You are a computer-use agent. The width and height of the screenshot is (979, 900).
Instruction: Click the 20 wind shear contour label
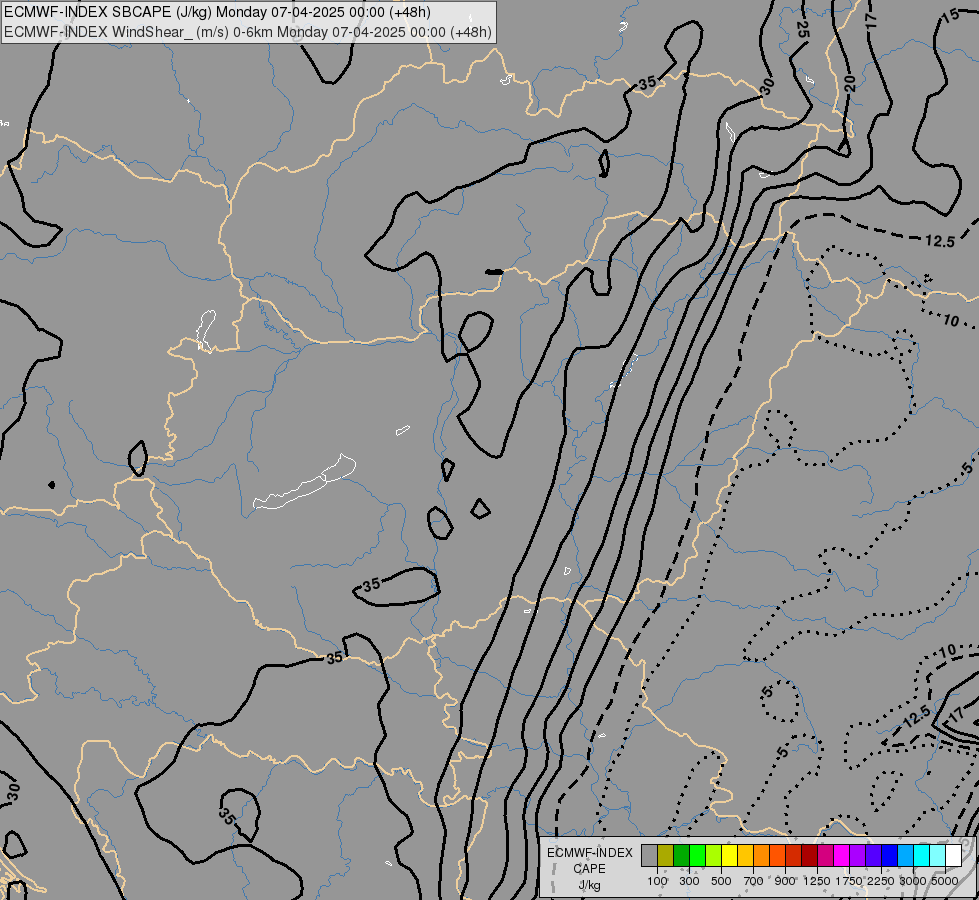pyautogui.click(x=849, y=83)
